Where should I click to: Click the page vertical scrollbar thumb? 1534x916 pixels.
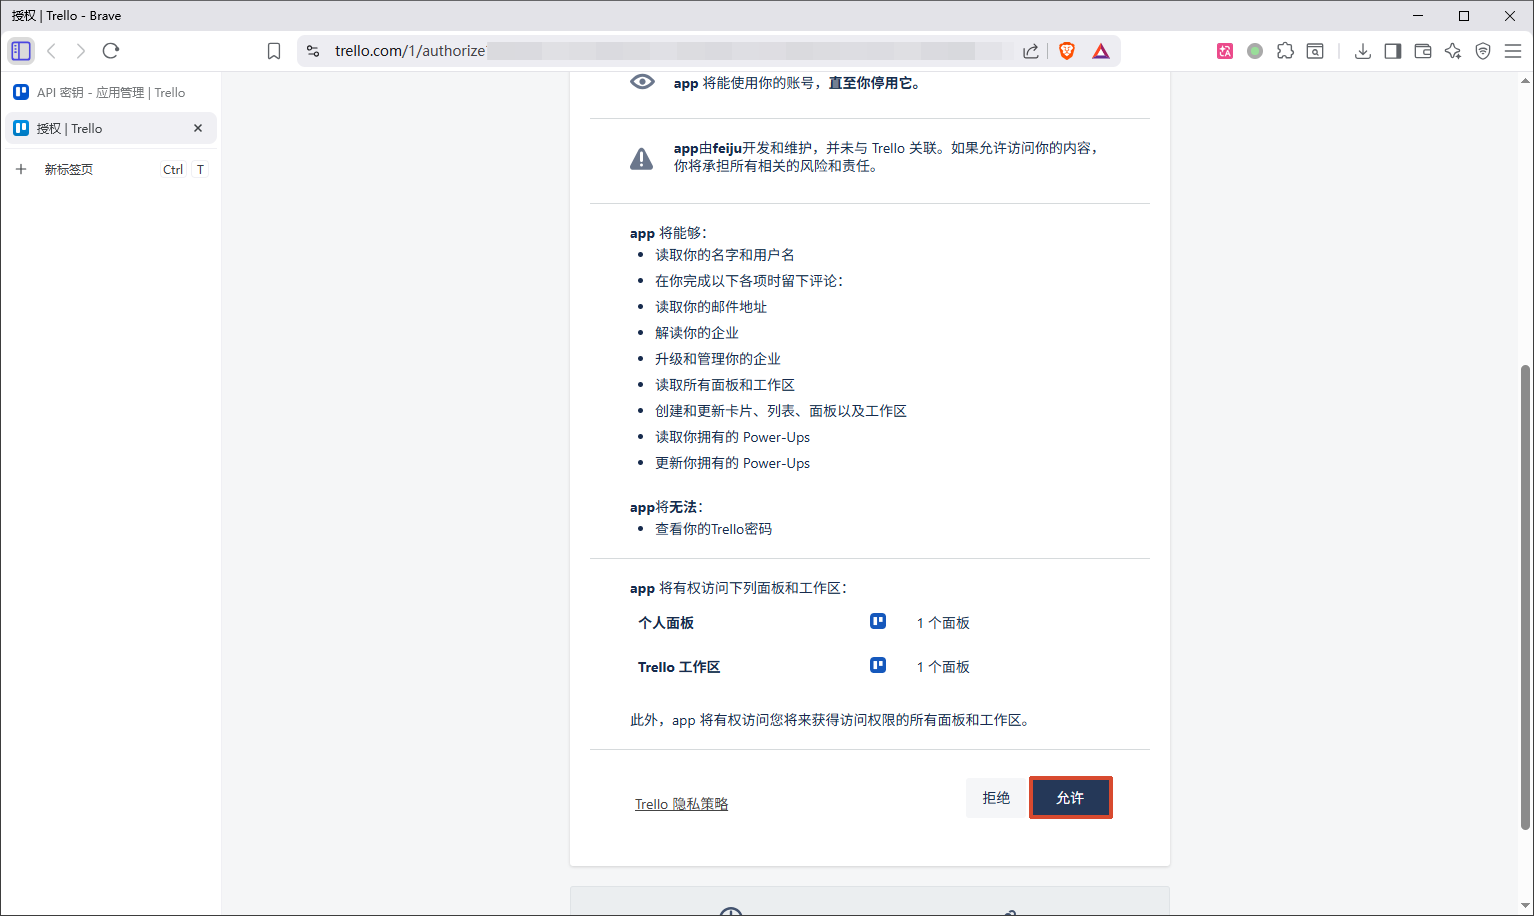click(1525, 597)
